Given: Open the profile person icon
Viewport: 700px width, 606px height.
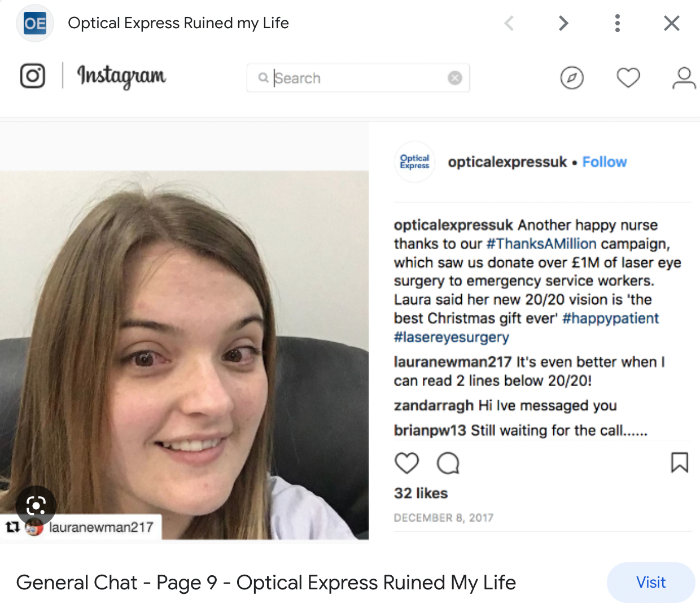Looking at the screenshot, I should pyautogui.click(x=684, y=78).
